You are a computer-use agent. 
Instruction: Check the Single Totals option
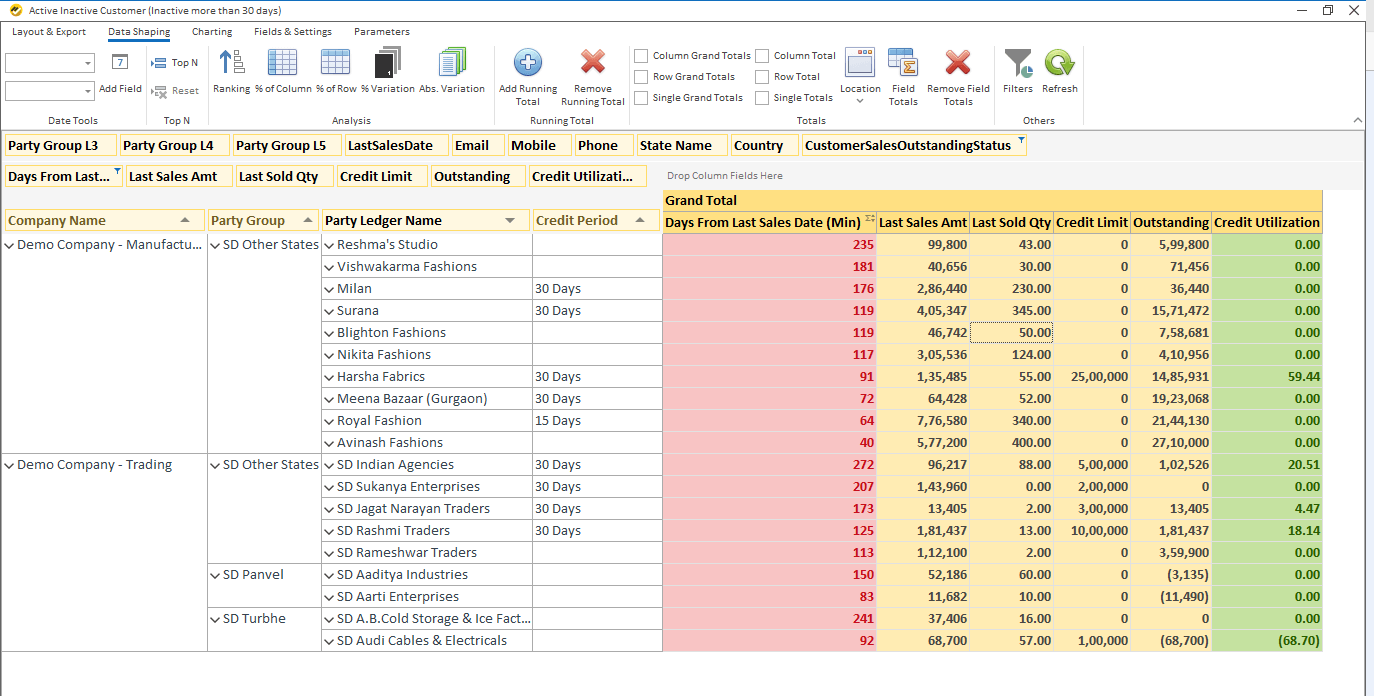click(762, 97)
